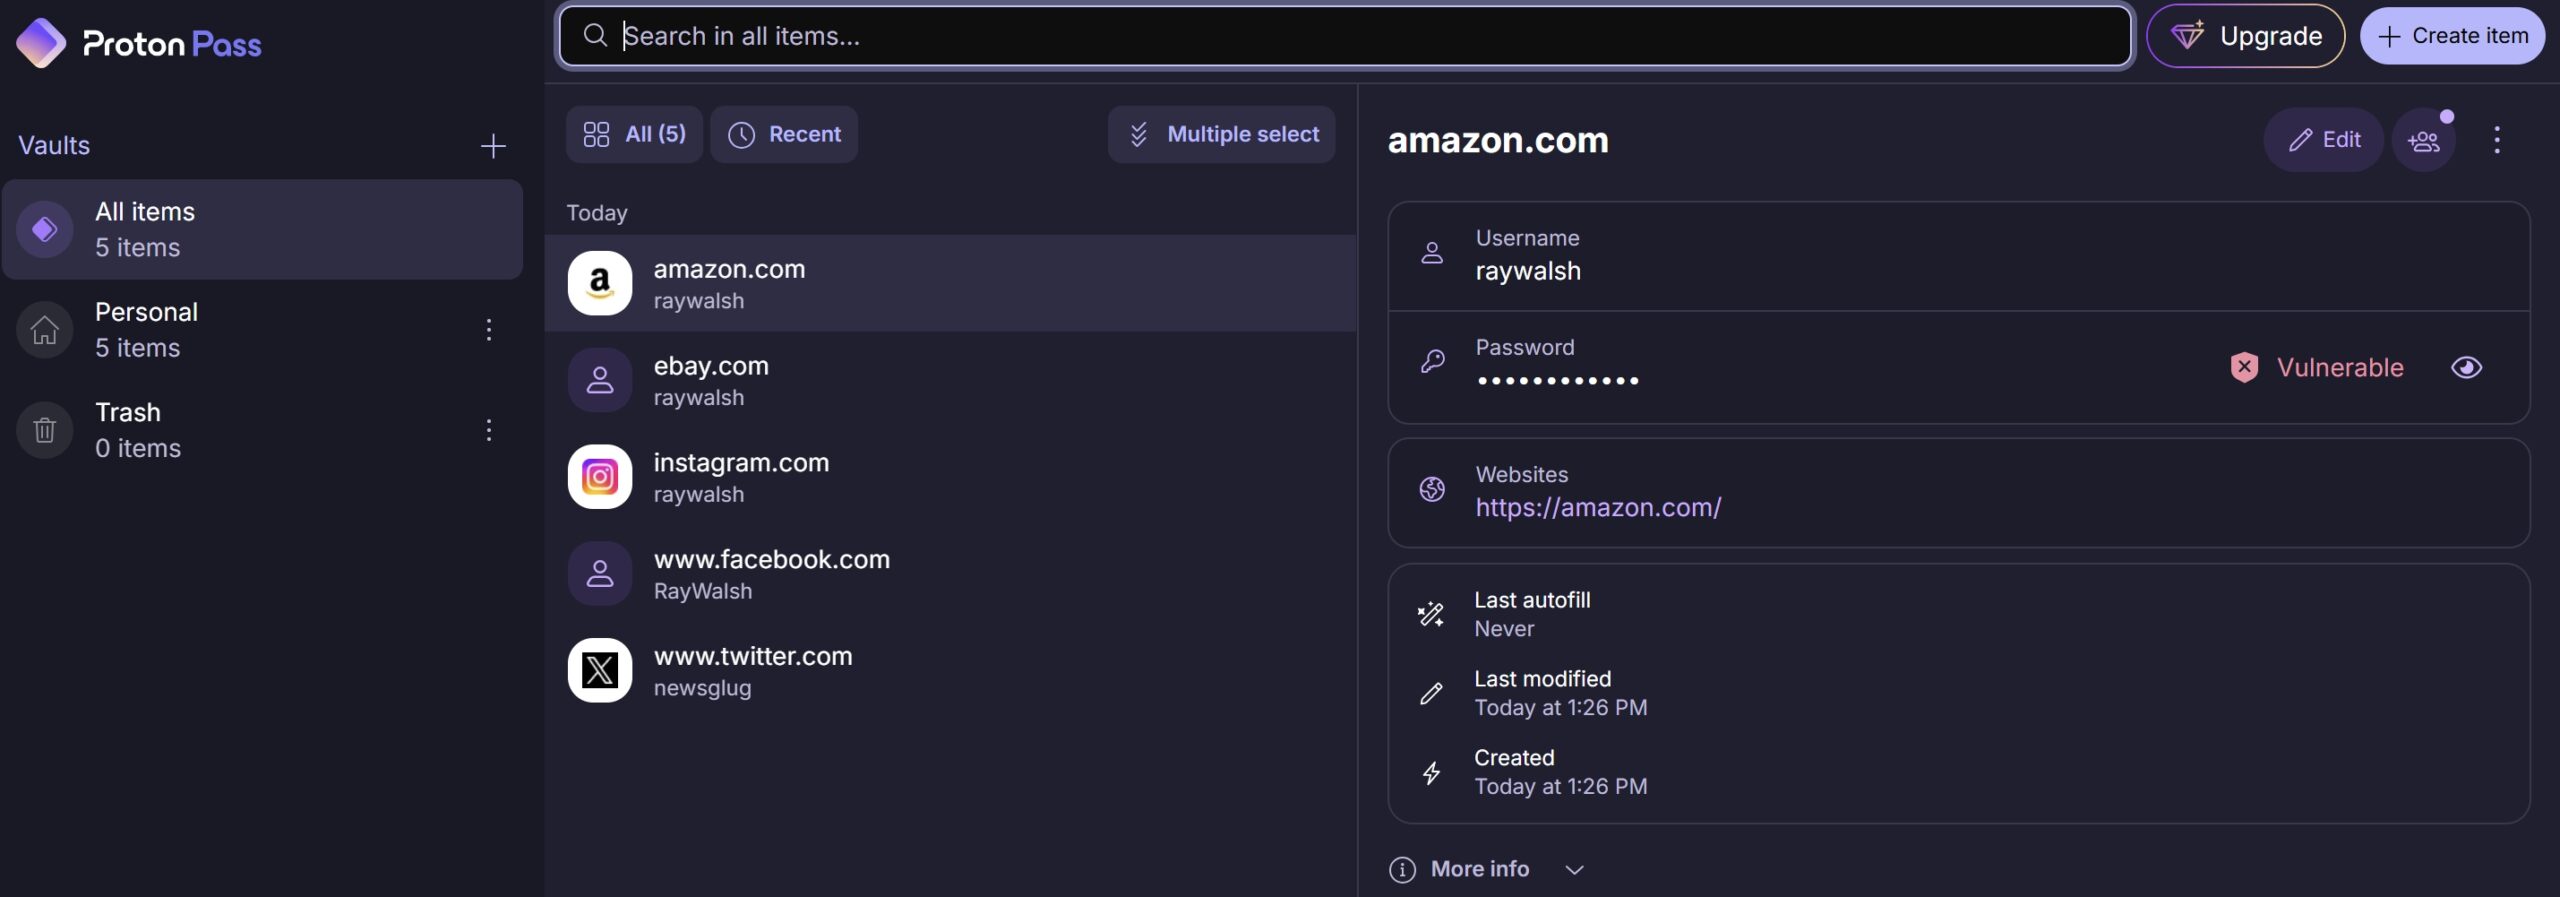This screenshot has width=2560, height=897.
Task: Click the Last autofill wand icon
Action: pyautogui.click(x=1431, y=614)
